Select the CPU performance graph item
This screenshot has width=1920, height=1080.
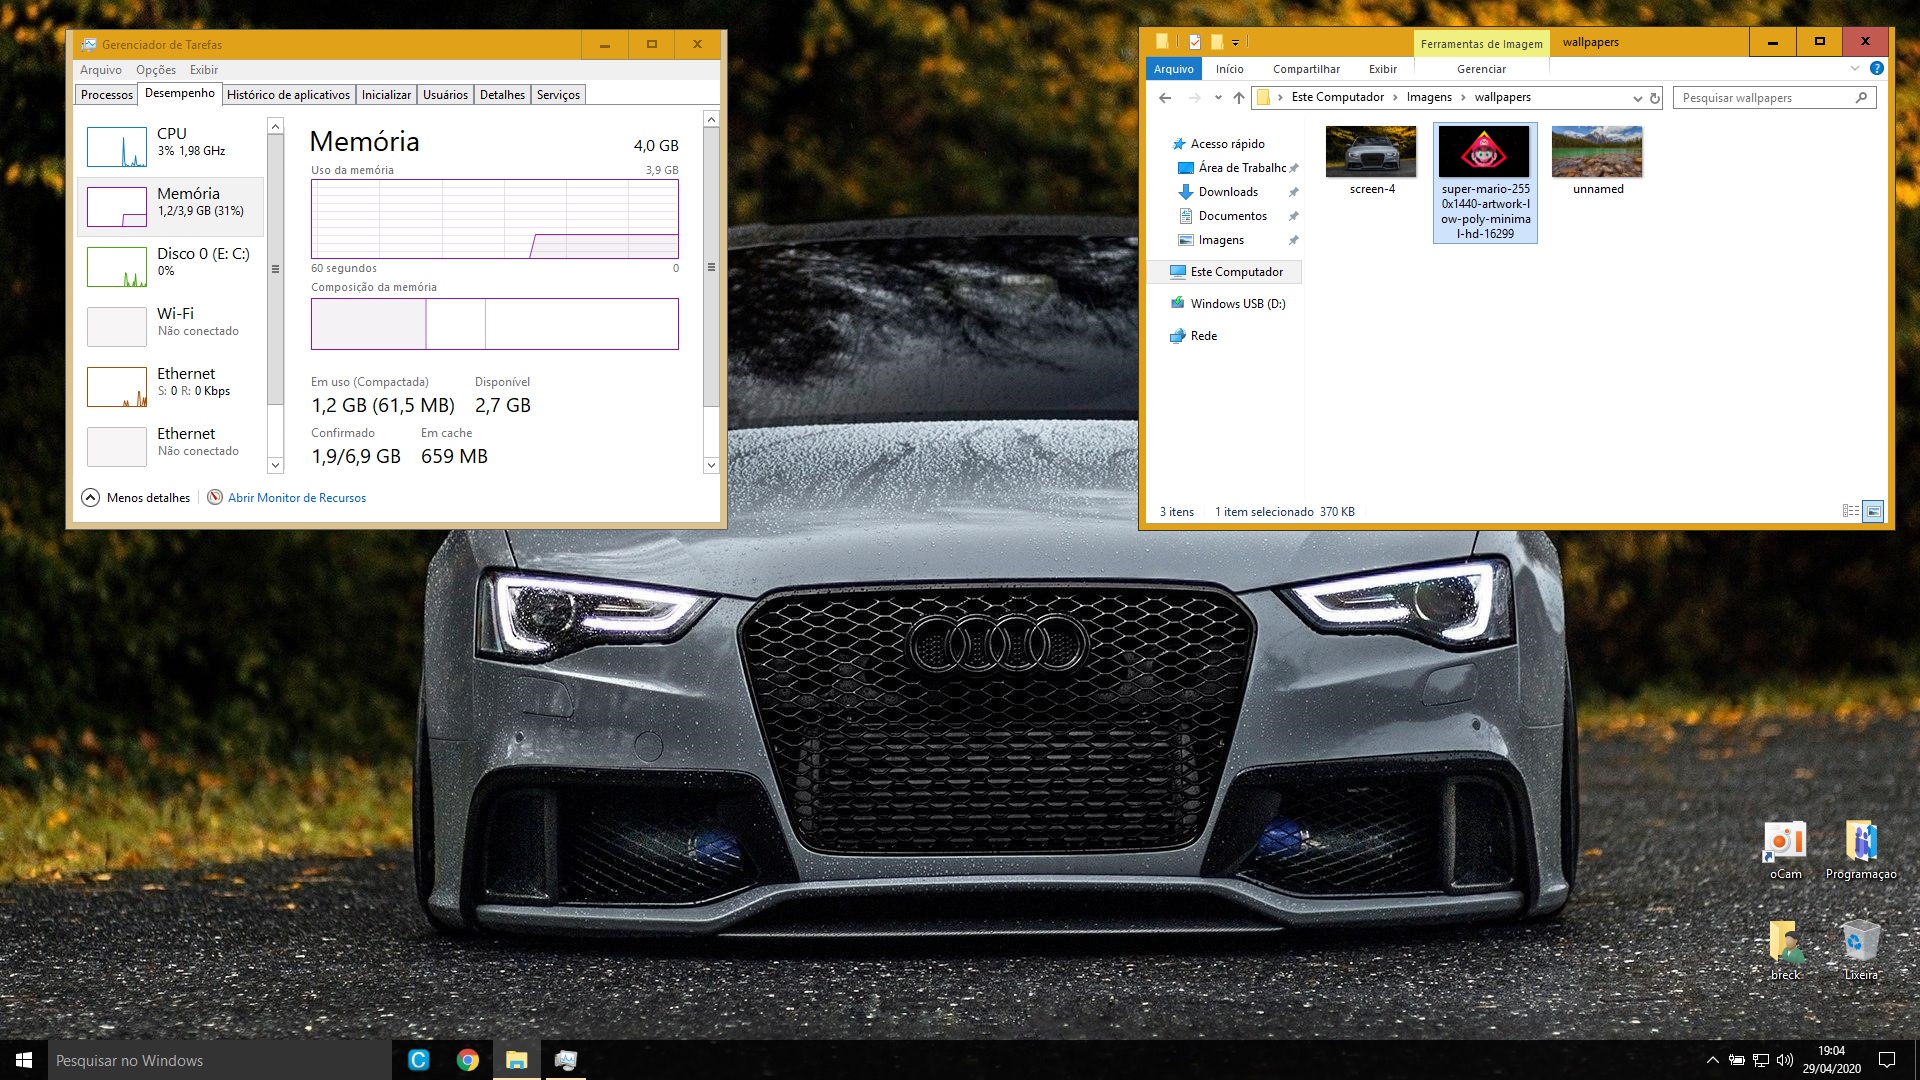click(170, 146)
